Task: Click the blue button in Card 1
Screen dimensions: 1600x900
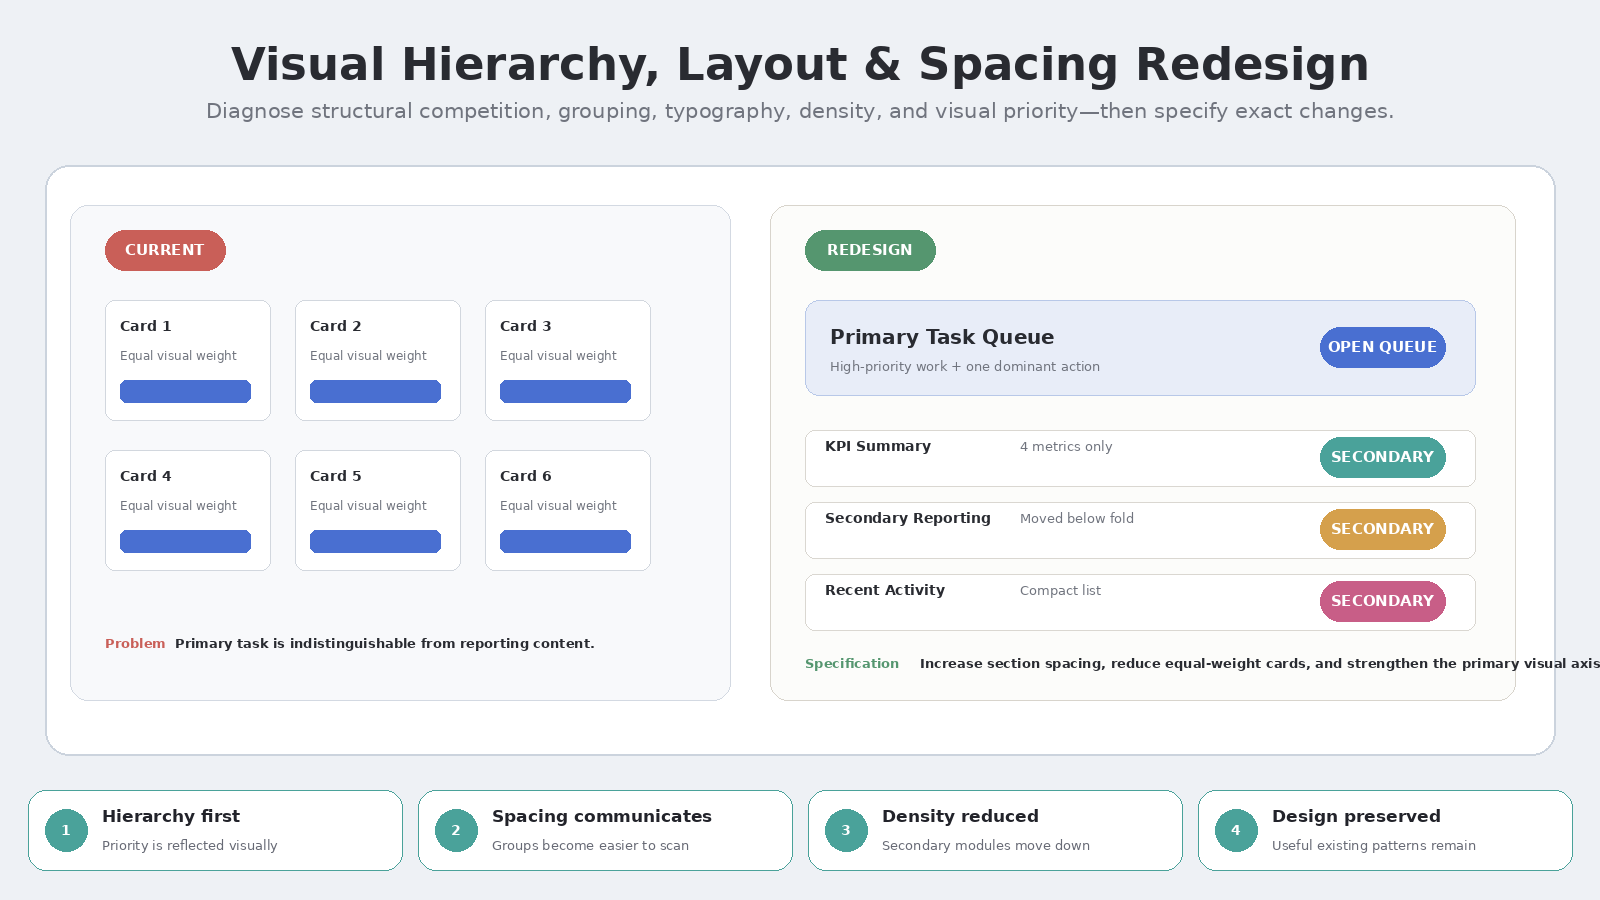Action: click(185, 391)
